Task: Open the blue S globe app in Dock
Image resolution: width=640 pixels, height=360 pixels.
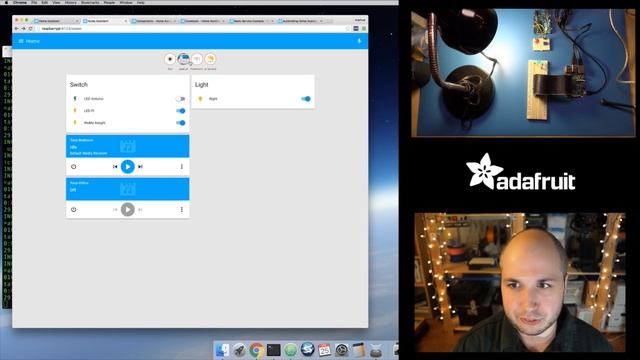Action: pyautogui.click(x=308, y=350)
